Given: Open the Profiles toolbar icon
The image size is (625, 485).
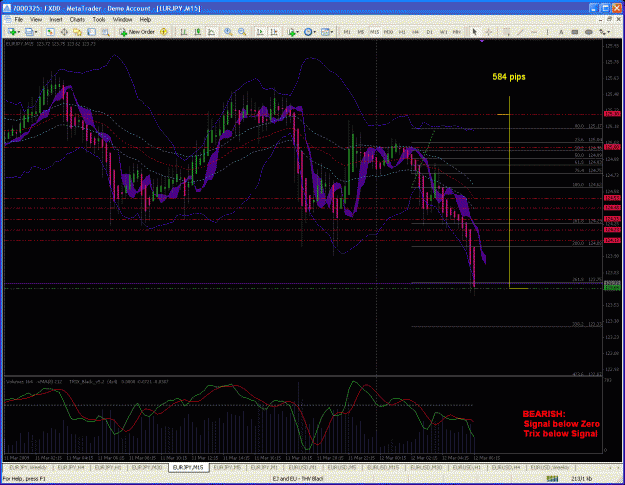Looking at the screenshot, I should pyautogui.click(x=29, y=32).
